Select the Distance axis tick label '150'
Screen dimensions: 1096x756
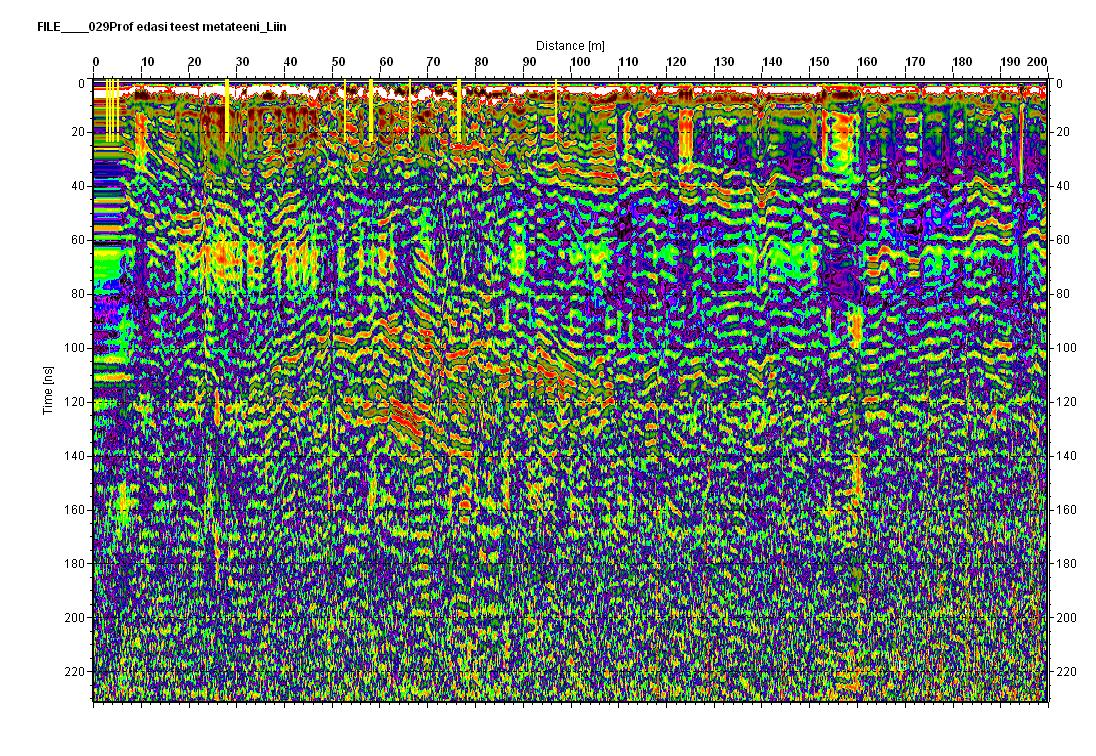click(819, 61)
